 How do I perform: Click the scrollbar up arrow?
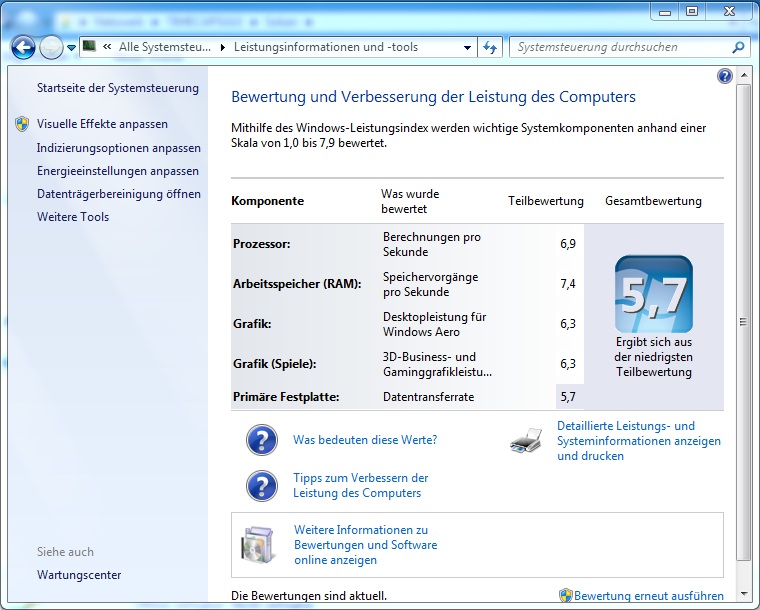point(744,76)
